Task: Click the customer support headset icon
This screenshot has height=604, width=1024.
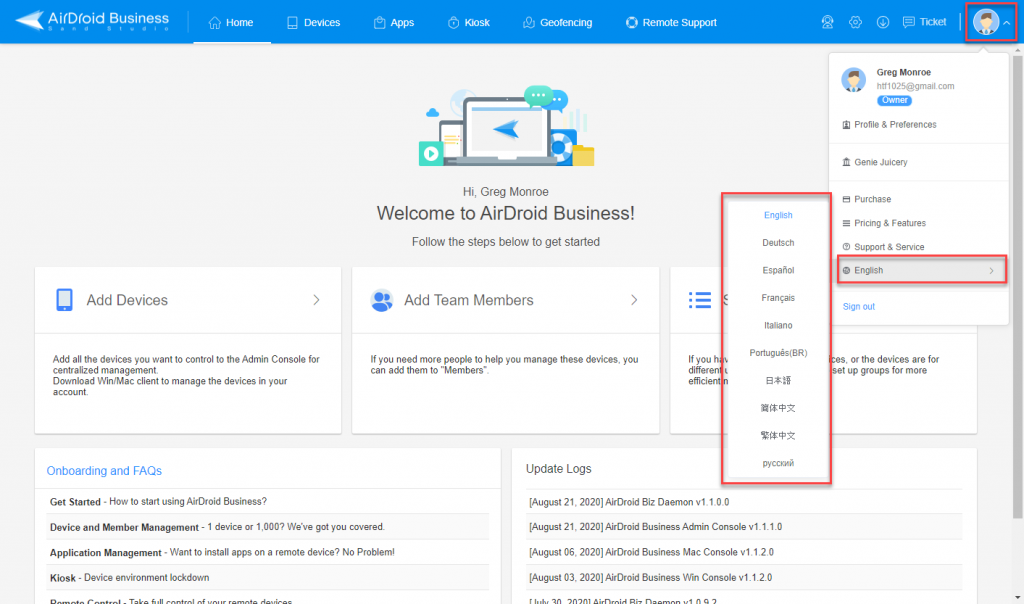Action: pyautogui.click(x=827, y=22)
